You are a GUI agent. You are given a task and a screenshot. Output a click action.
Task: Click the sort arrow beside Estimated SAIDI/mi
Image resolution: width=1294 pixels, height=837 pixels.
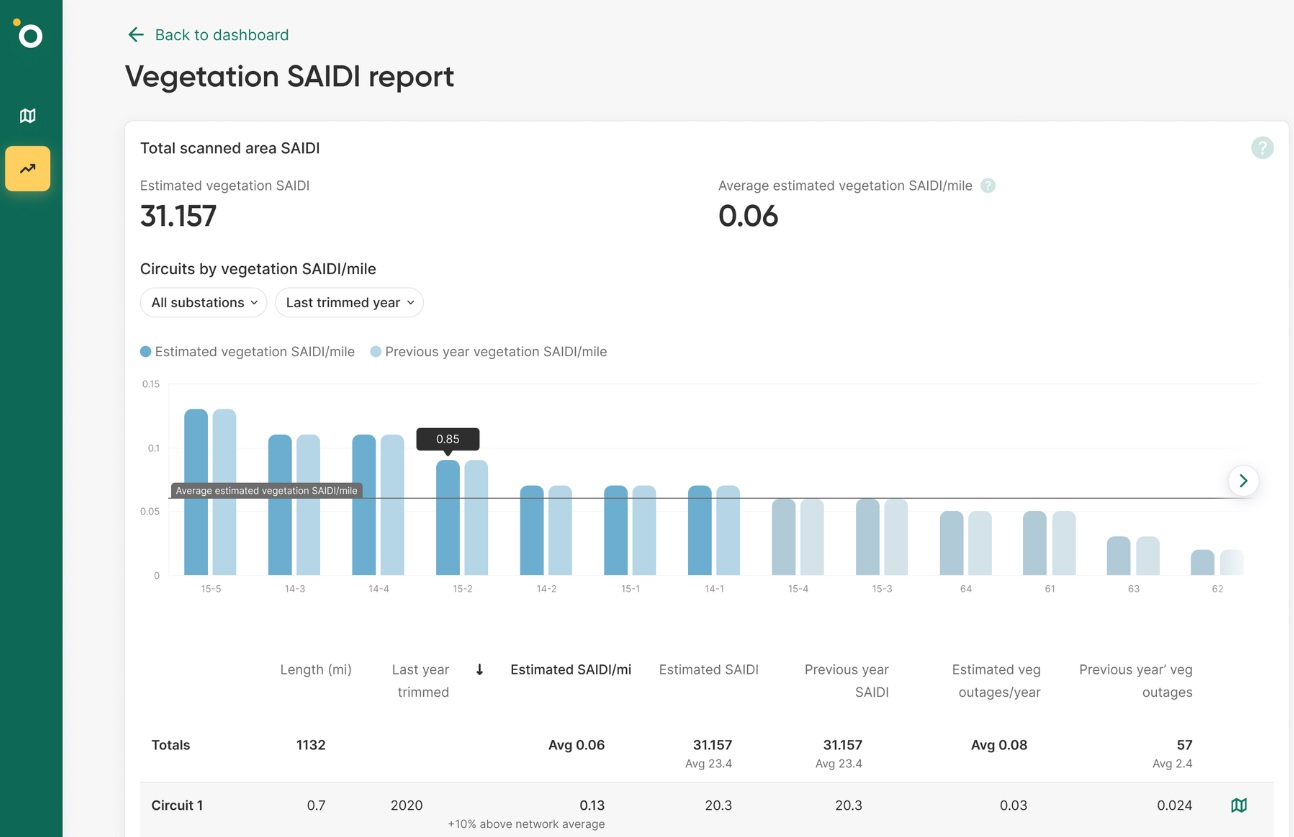[480, 670]
